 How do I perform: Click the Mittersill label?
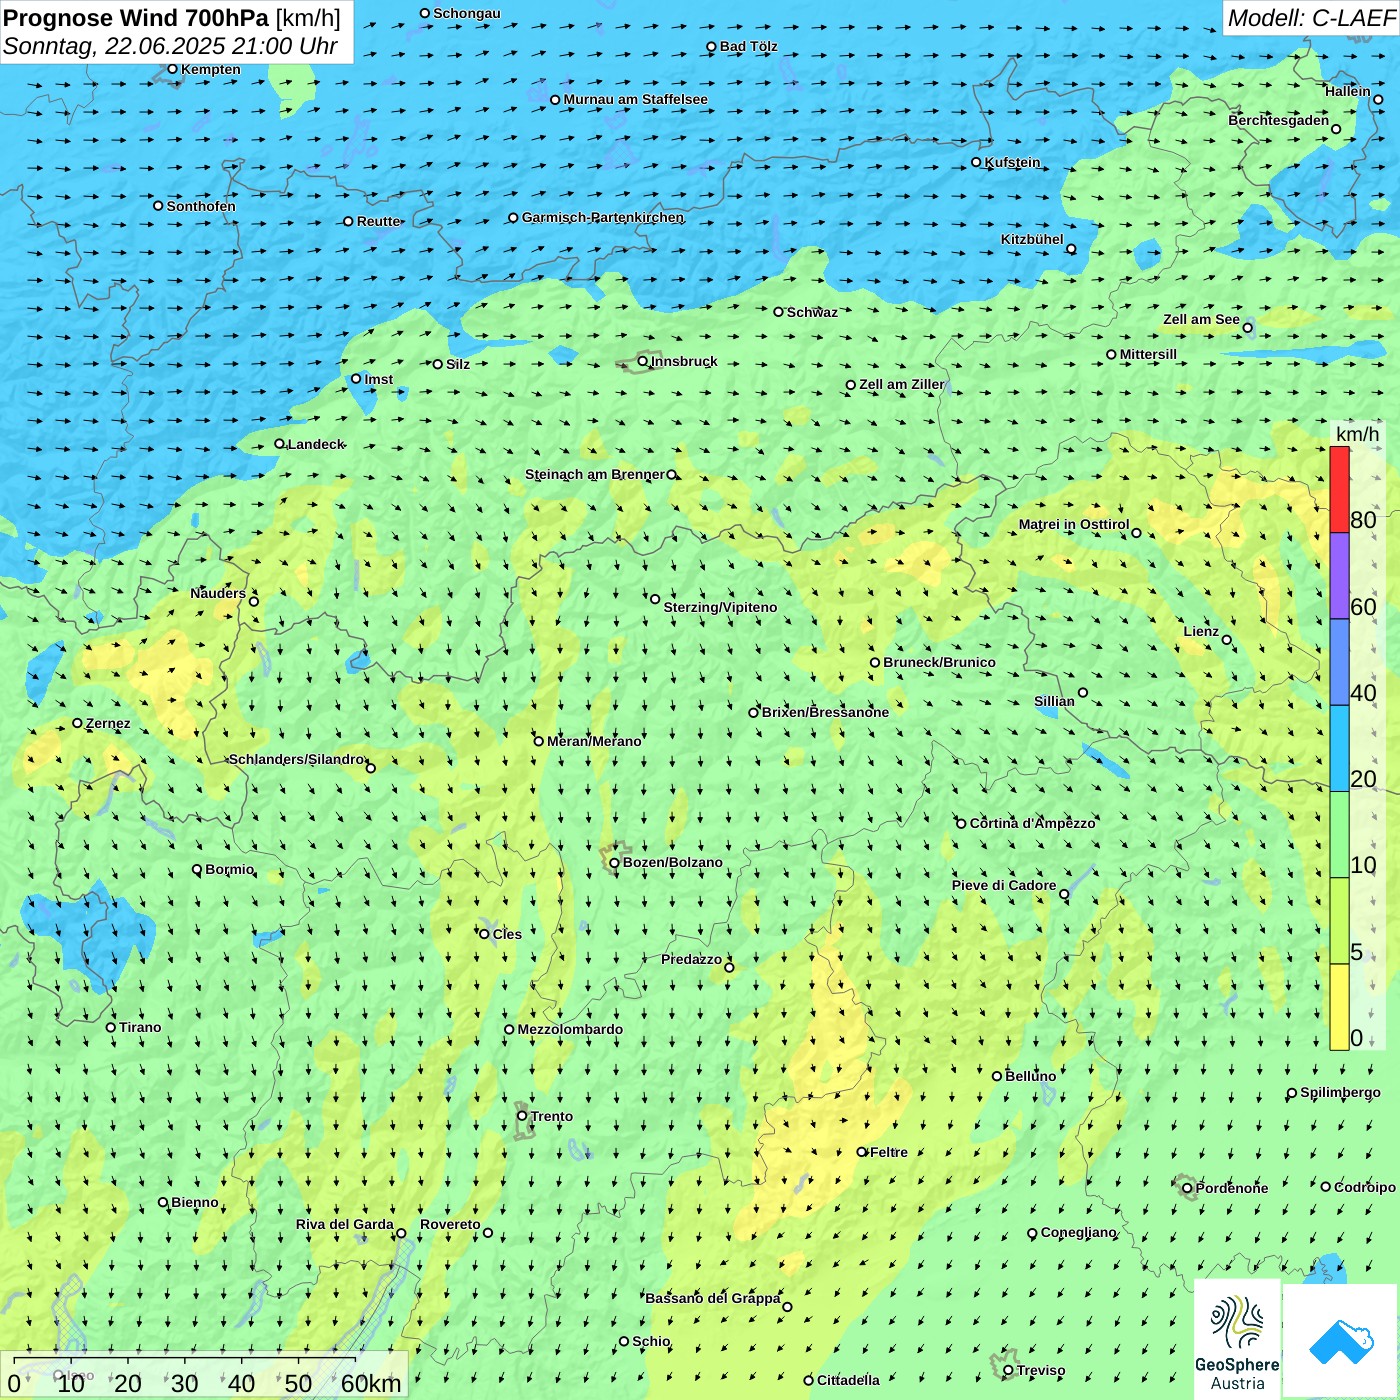(1148, 354)
